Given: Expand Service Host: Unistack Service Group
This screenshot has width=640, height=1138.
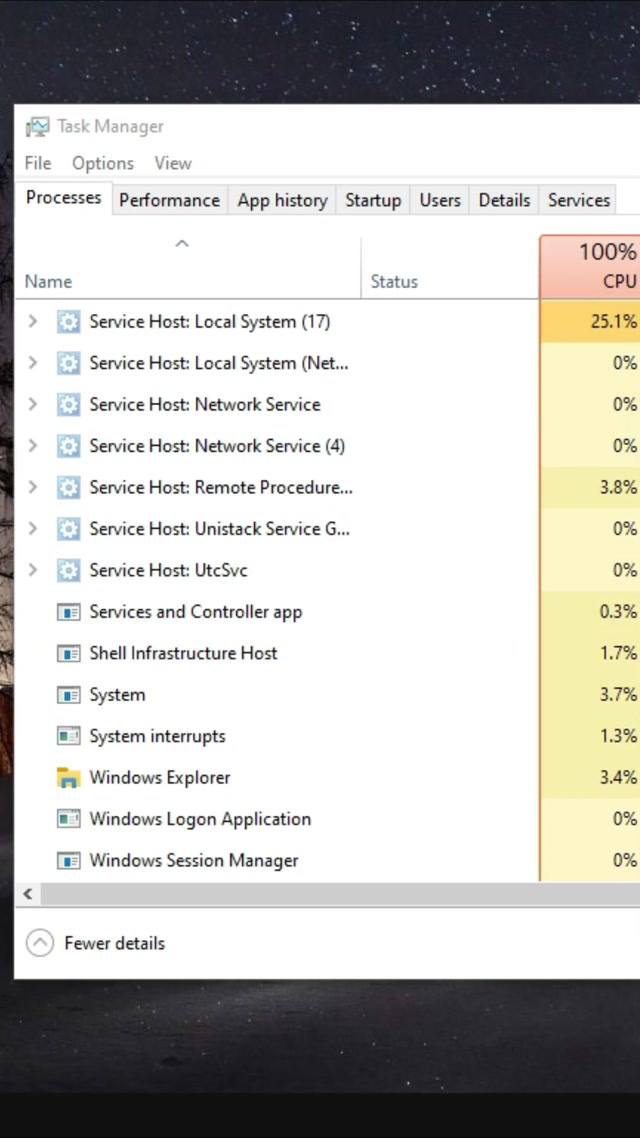Looking at the screenshot, I should click(x=33, y=529).
